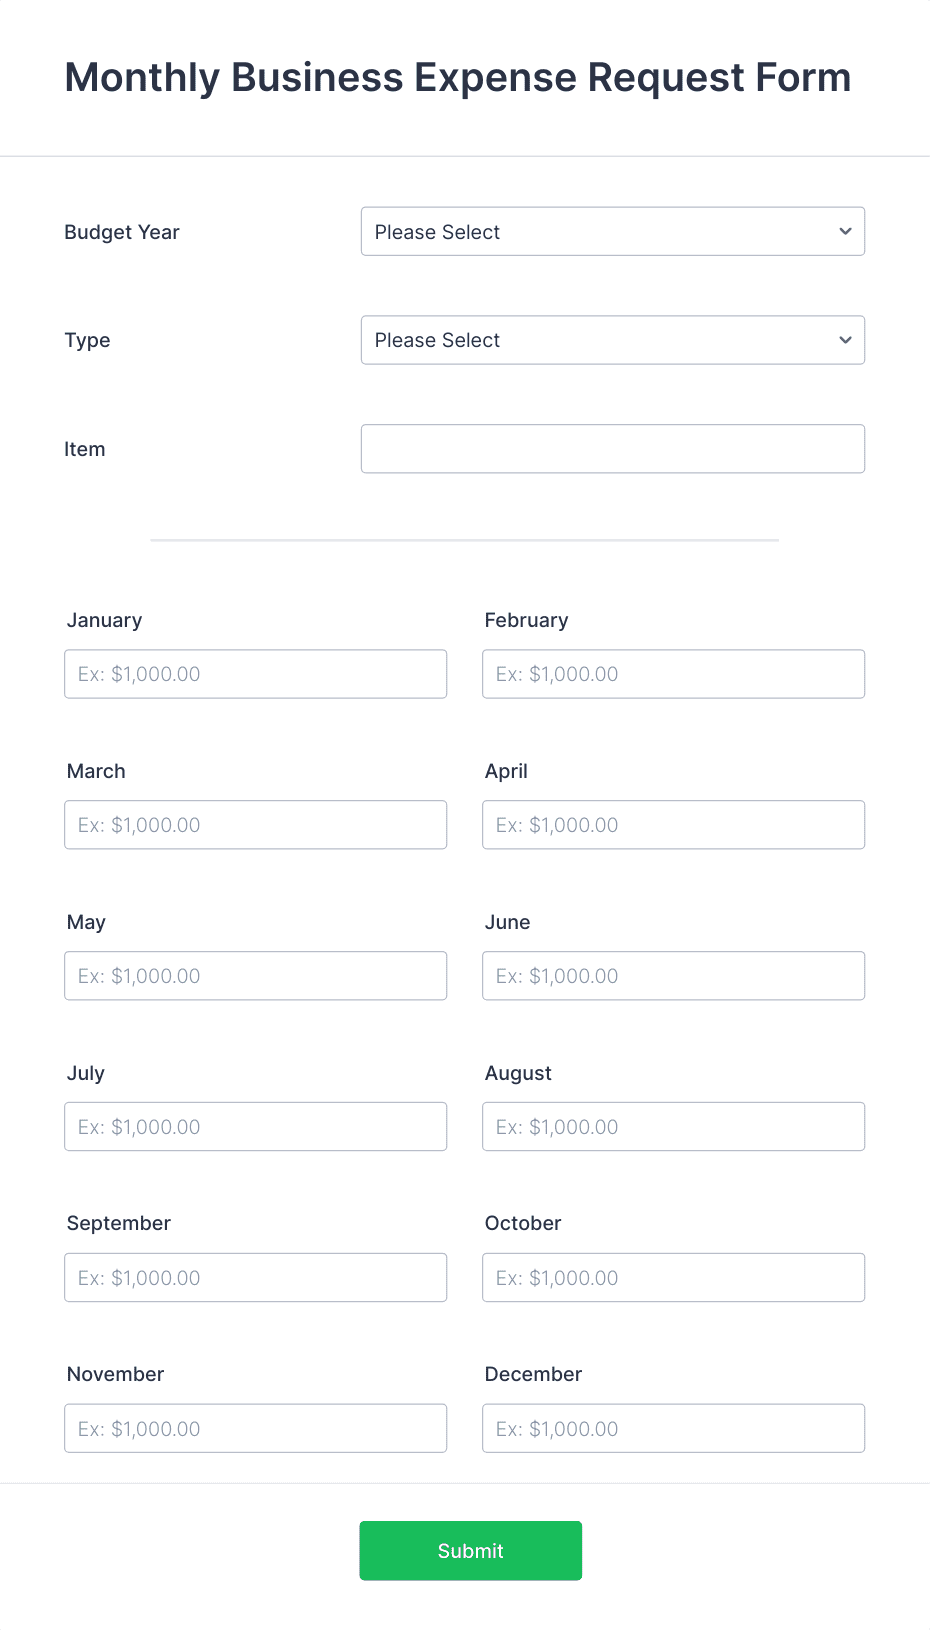Click the Budget Year label
The height and width of the screenshot is (1630, 930).
pyautogui.click(x=121, y=231)
